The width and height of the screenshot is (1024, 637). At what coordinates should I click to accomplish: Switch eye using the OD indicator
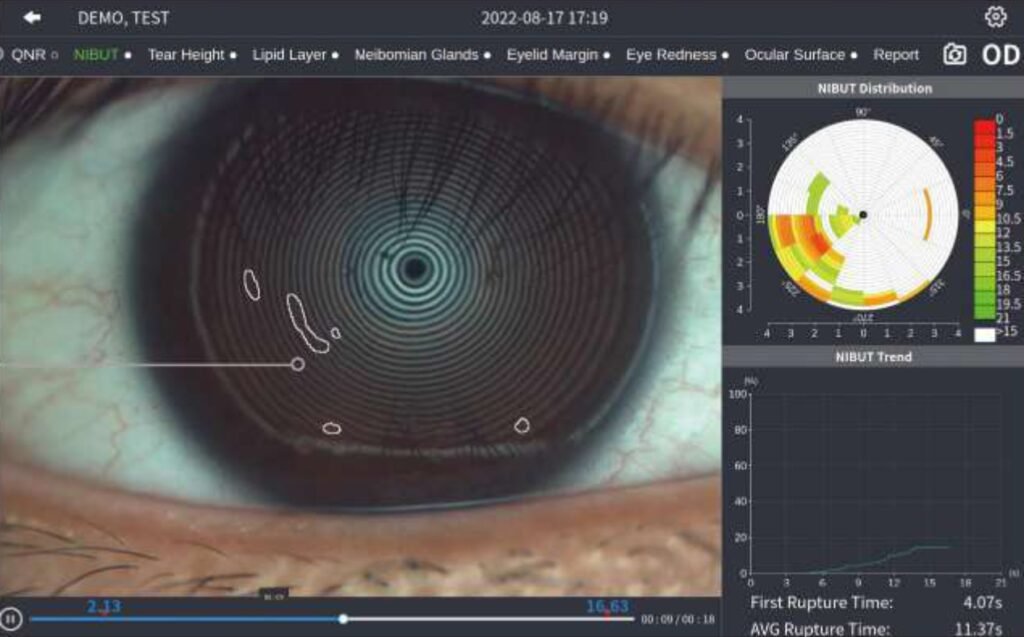coord(999,55)
